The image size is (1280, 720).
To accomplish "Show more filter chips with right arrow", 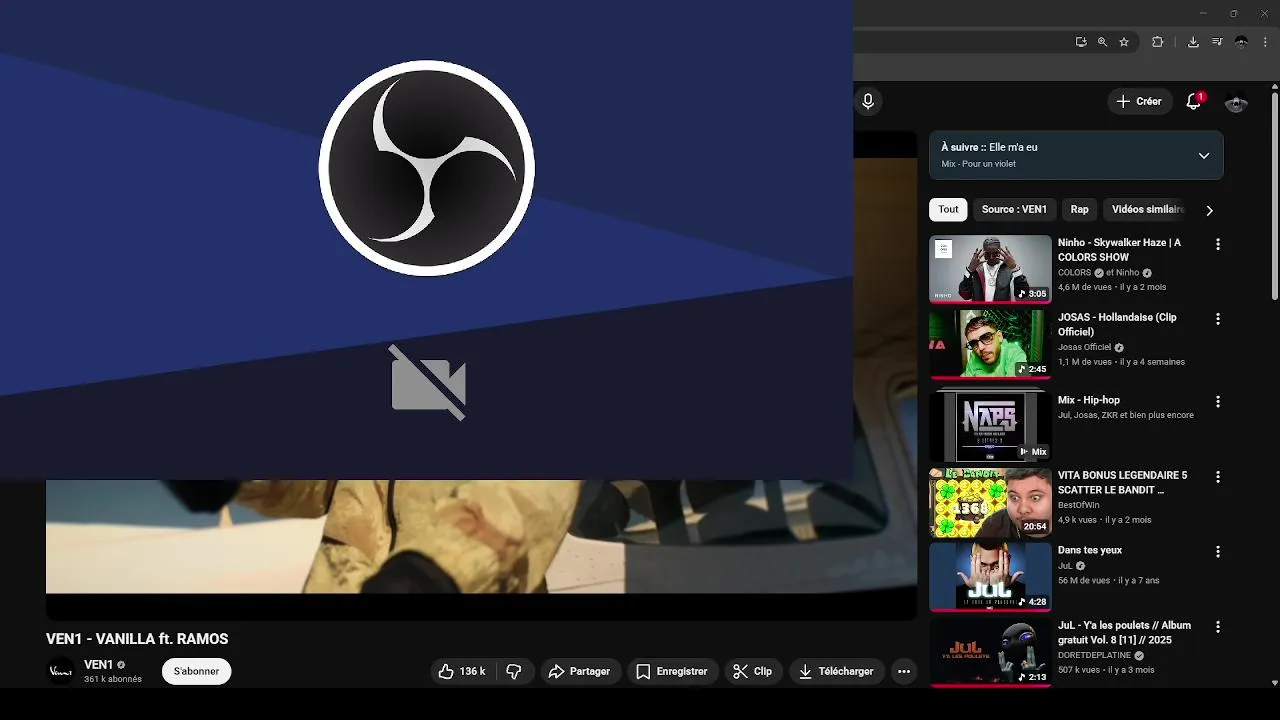I will coord(1209,210).
